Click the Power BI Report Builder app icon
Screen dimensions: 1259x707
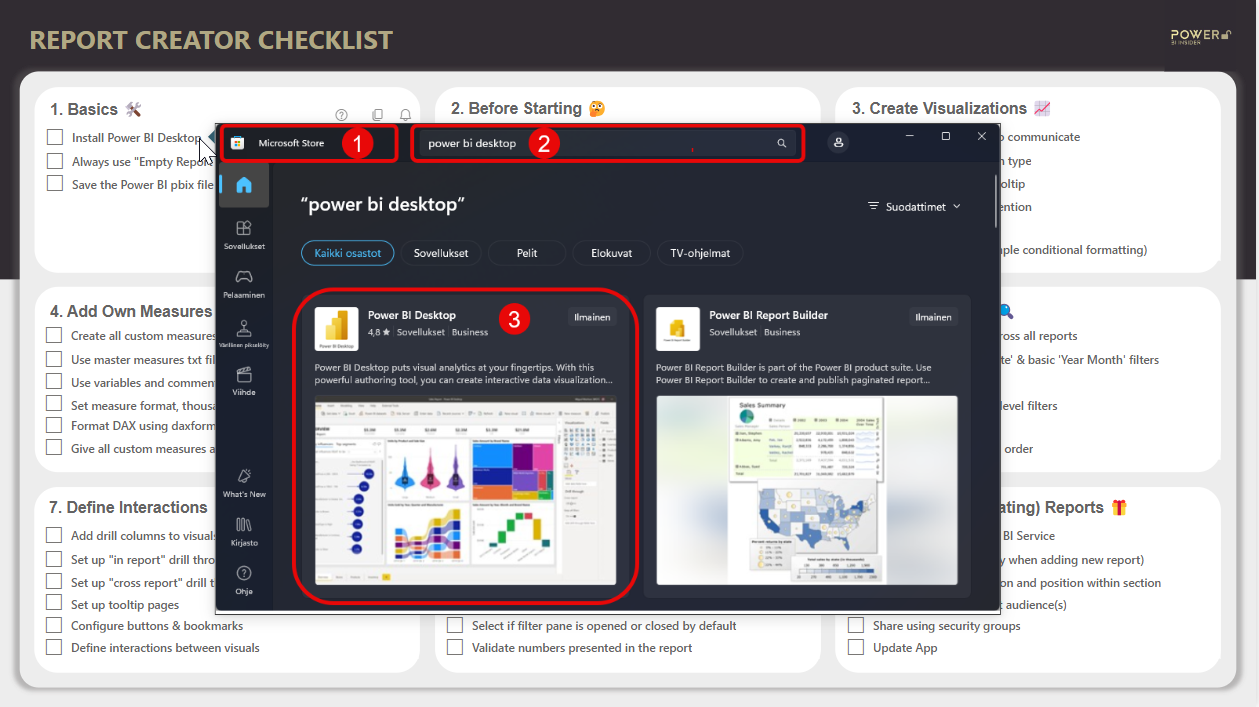point(678,329)
